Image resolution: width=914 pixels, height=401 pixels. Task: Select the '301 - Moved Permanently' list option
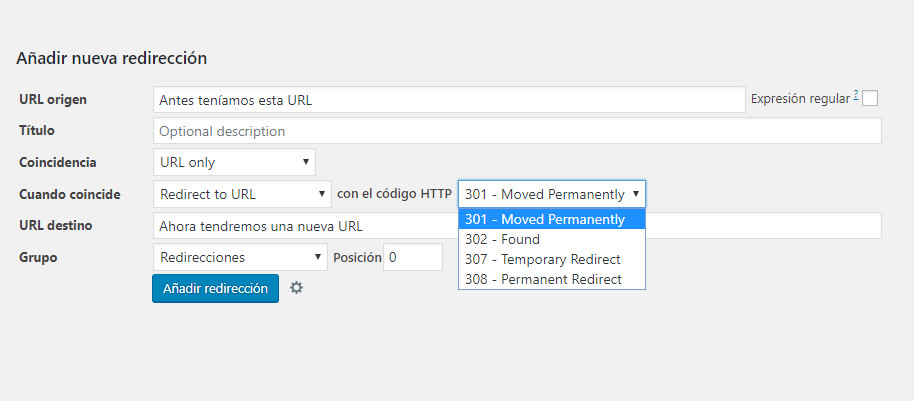(552, 219)
